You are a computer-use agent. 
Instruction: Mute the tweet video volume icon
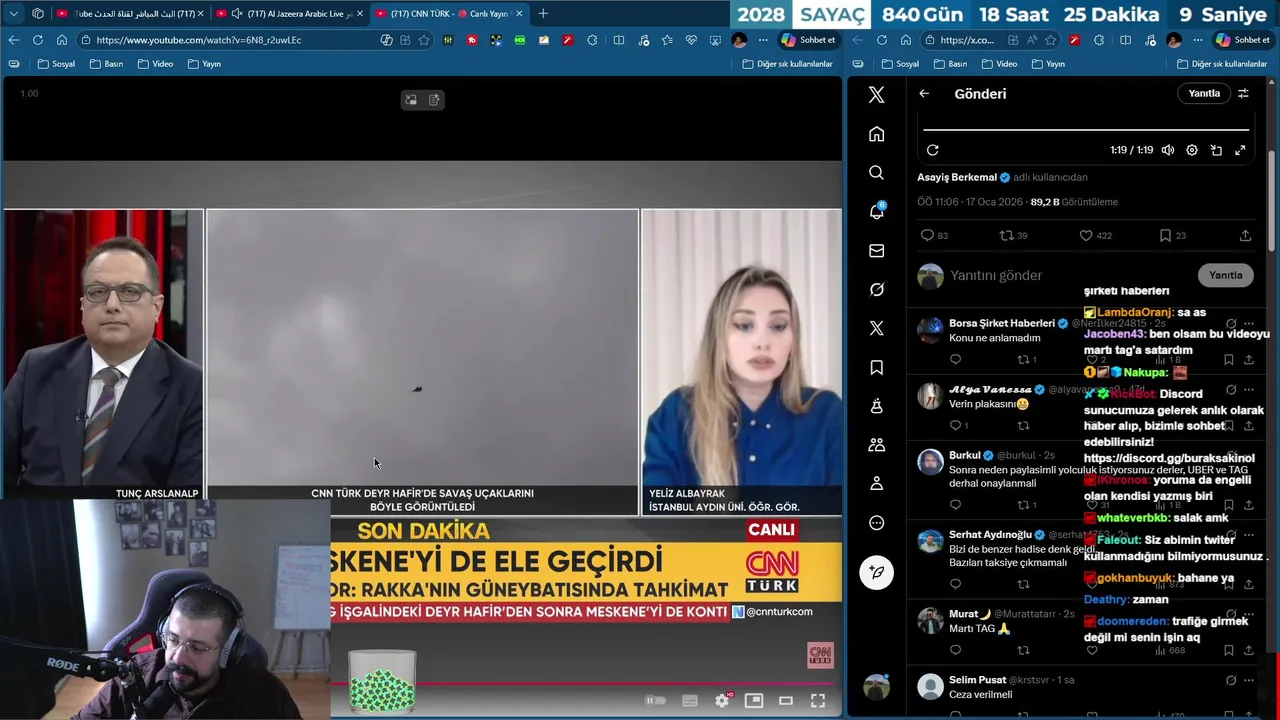coord(1168,150)
